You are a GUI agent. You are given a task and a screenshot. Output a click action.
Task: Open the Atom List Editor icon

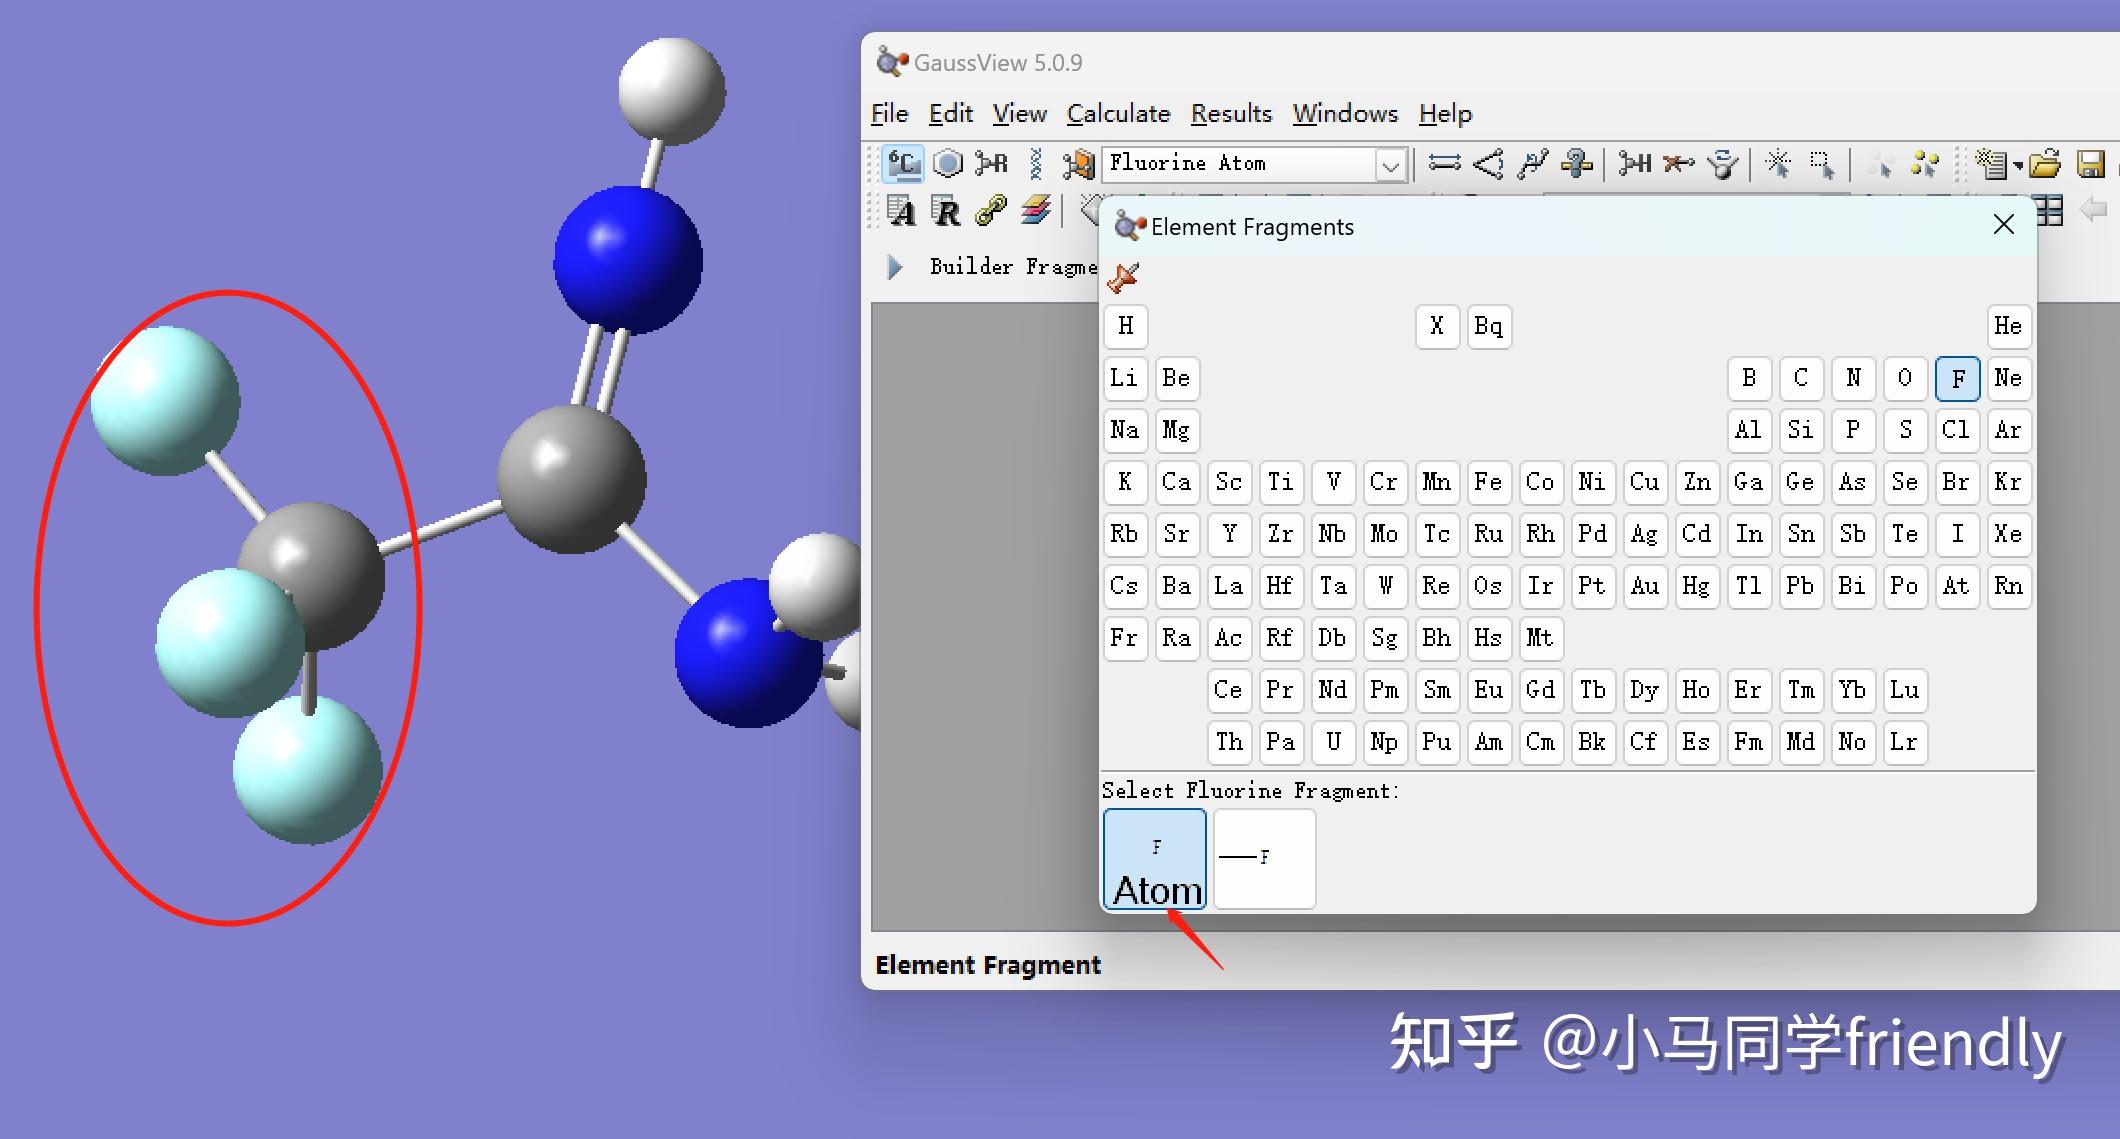pos(901,211)
